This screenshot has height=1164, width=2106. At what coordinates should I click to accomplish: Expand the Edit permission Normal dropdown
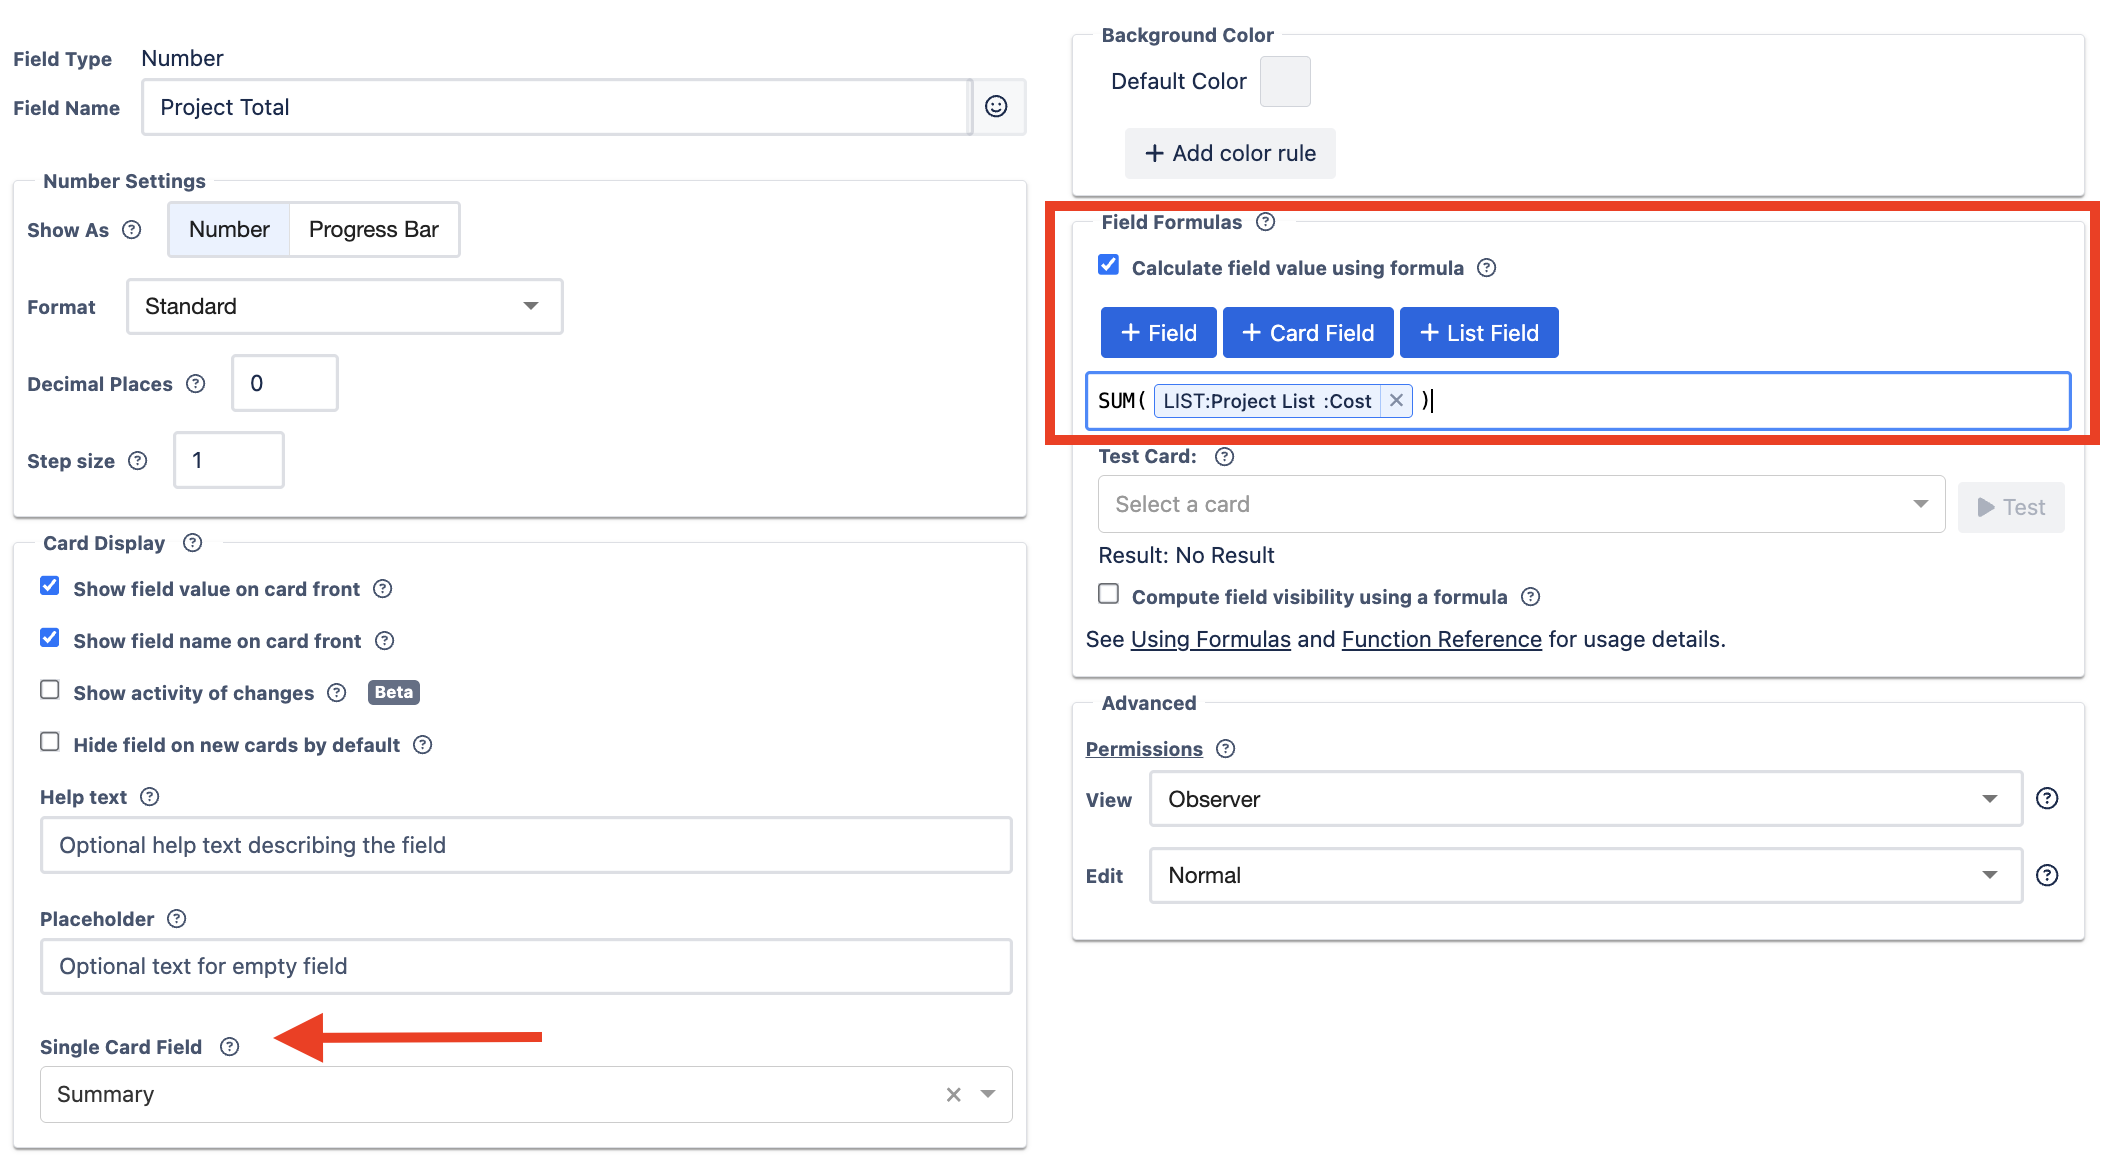[x=1585, y=876]
